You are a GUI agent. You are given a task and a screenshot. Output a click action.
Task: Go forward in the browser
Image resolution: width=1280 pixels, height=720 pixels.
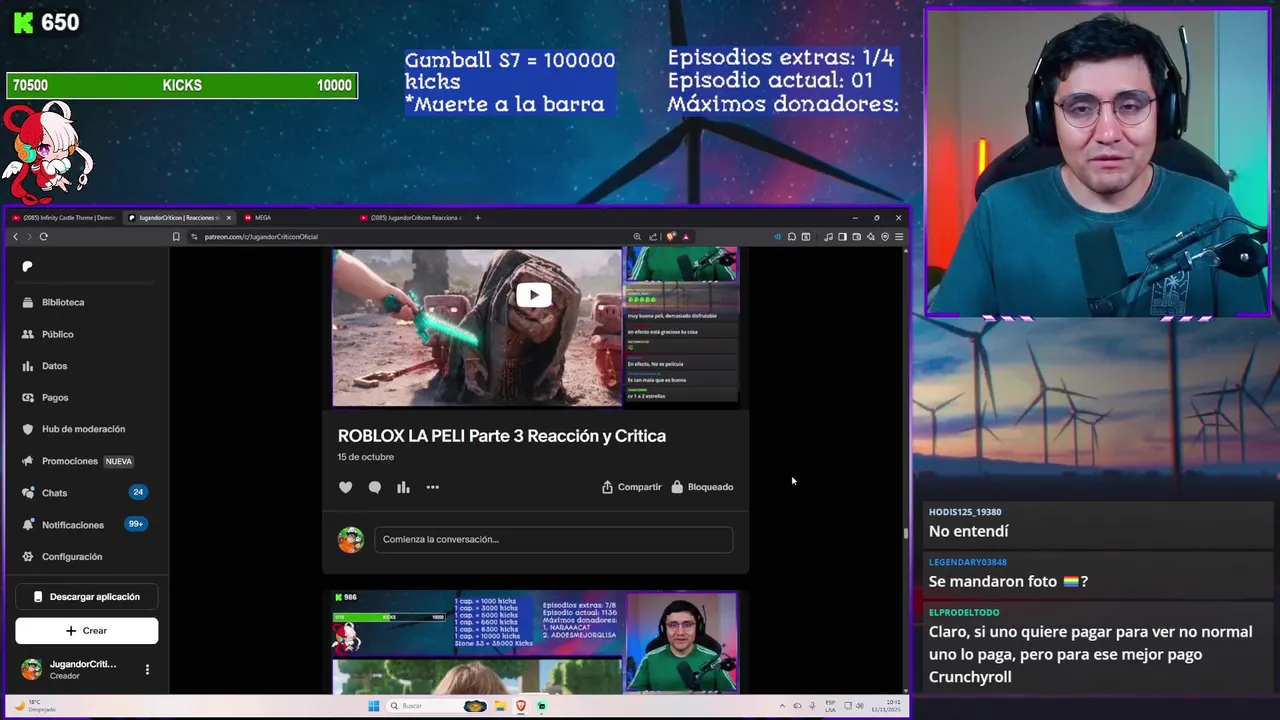tap(29, 237)
